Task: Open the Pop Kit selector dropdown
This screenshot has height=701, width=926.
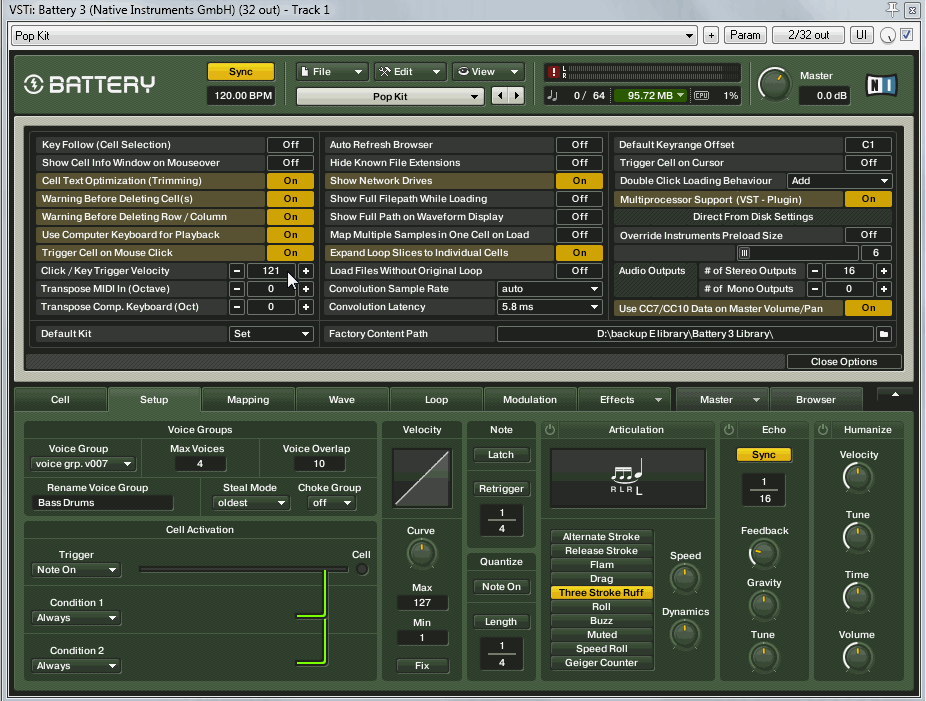Action: click(x=390, y=96)
